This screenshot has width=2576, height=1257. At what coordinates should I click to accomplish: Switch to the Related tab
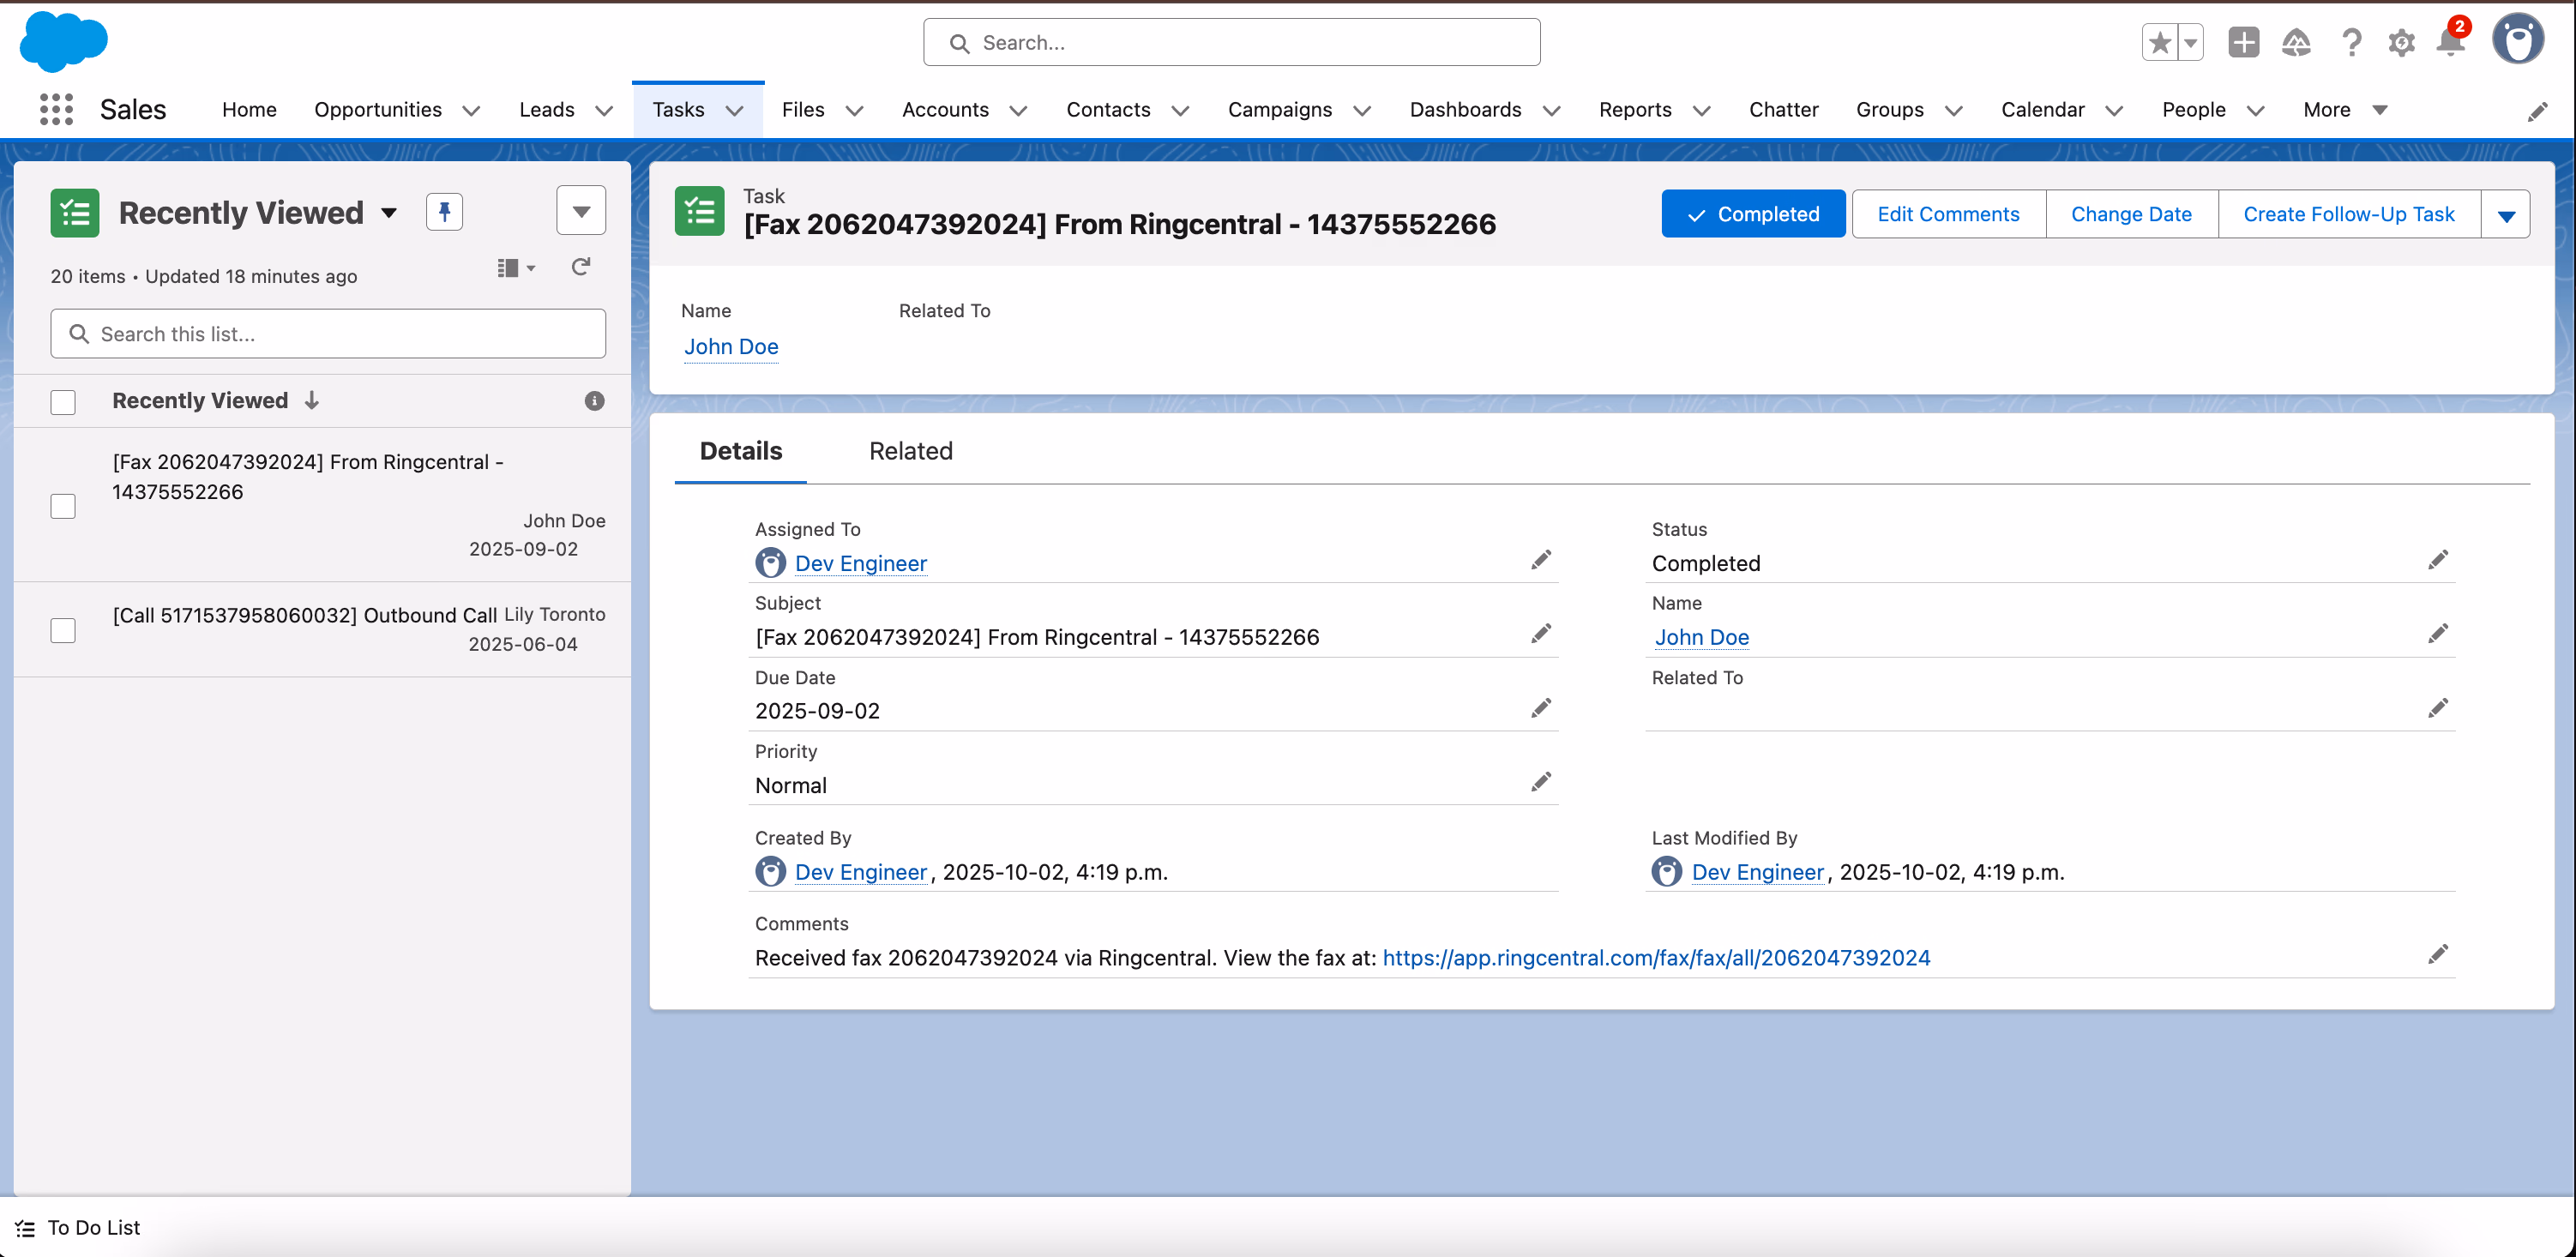point(910,451)
